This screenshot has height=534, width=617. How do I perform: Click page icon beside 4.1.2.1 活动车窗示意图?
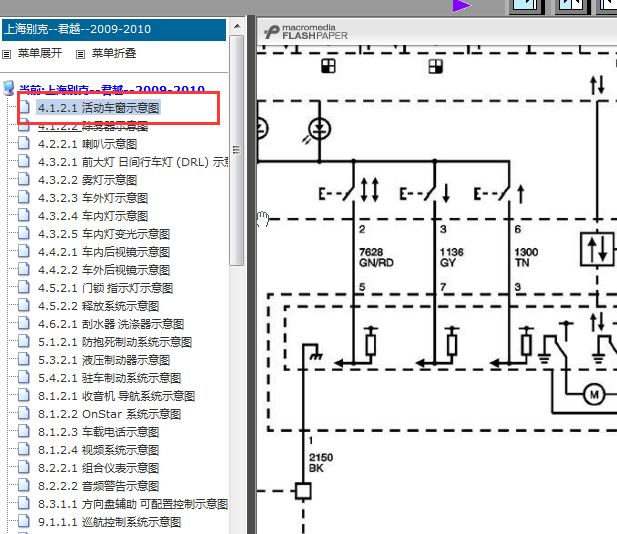(24, 106)
